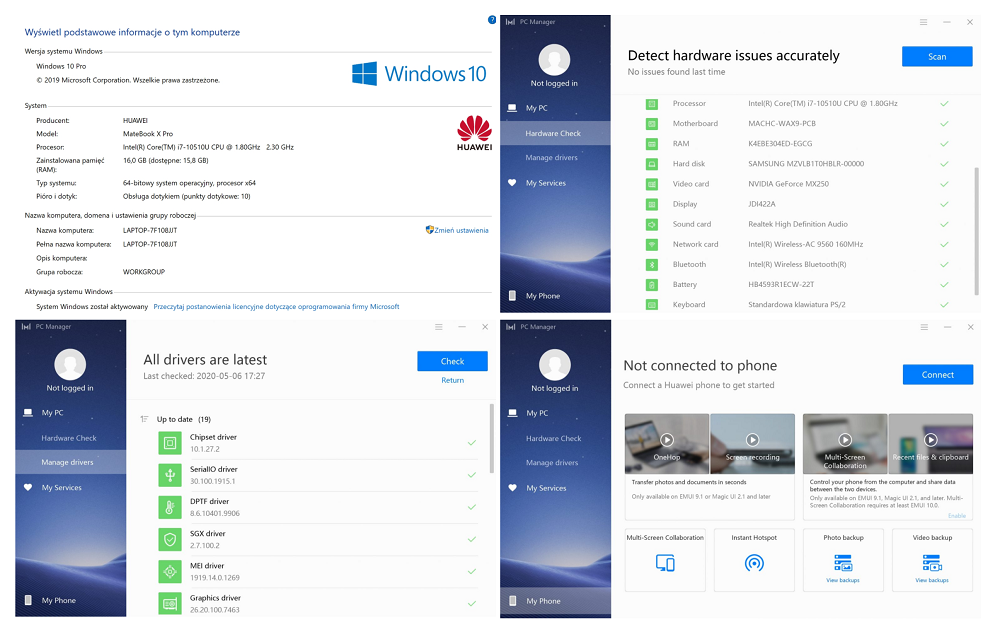Screen dimensions: 1000x627
Task: Click the Connect button to pair a phone
Action: point(938,374)
